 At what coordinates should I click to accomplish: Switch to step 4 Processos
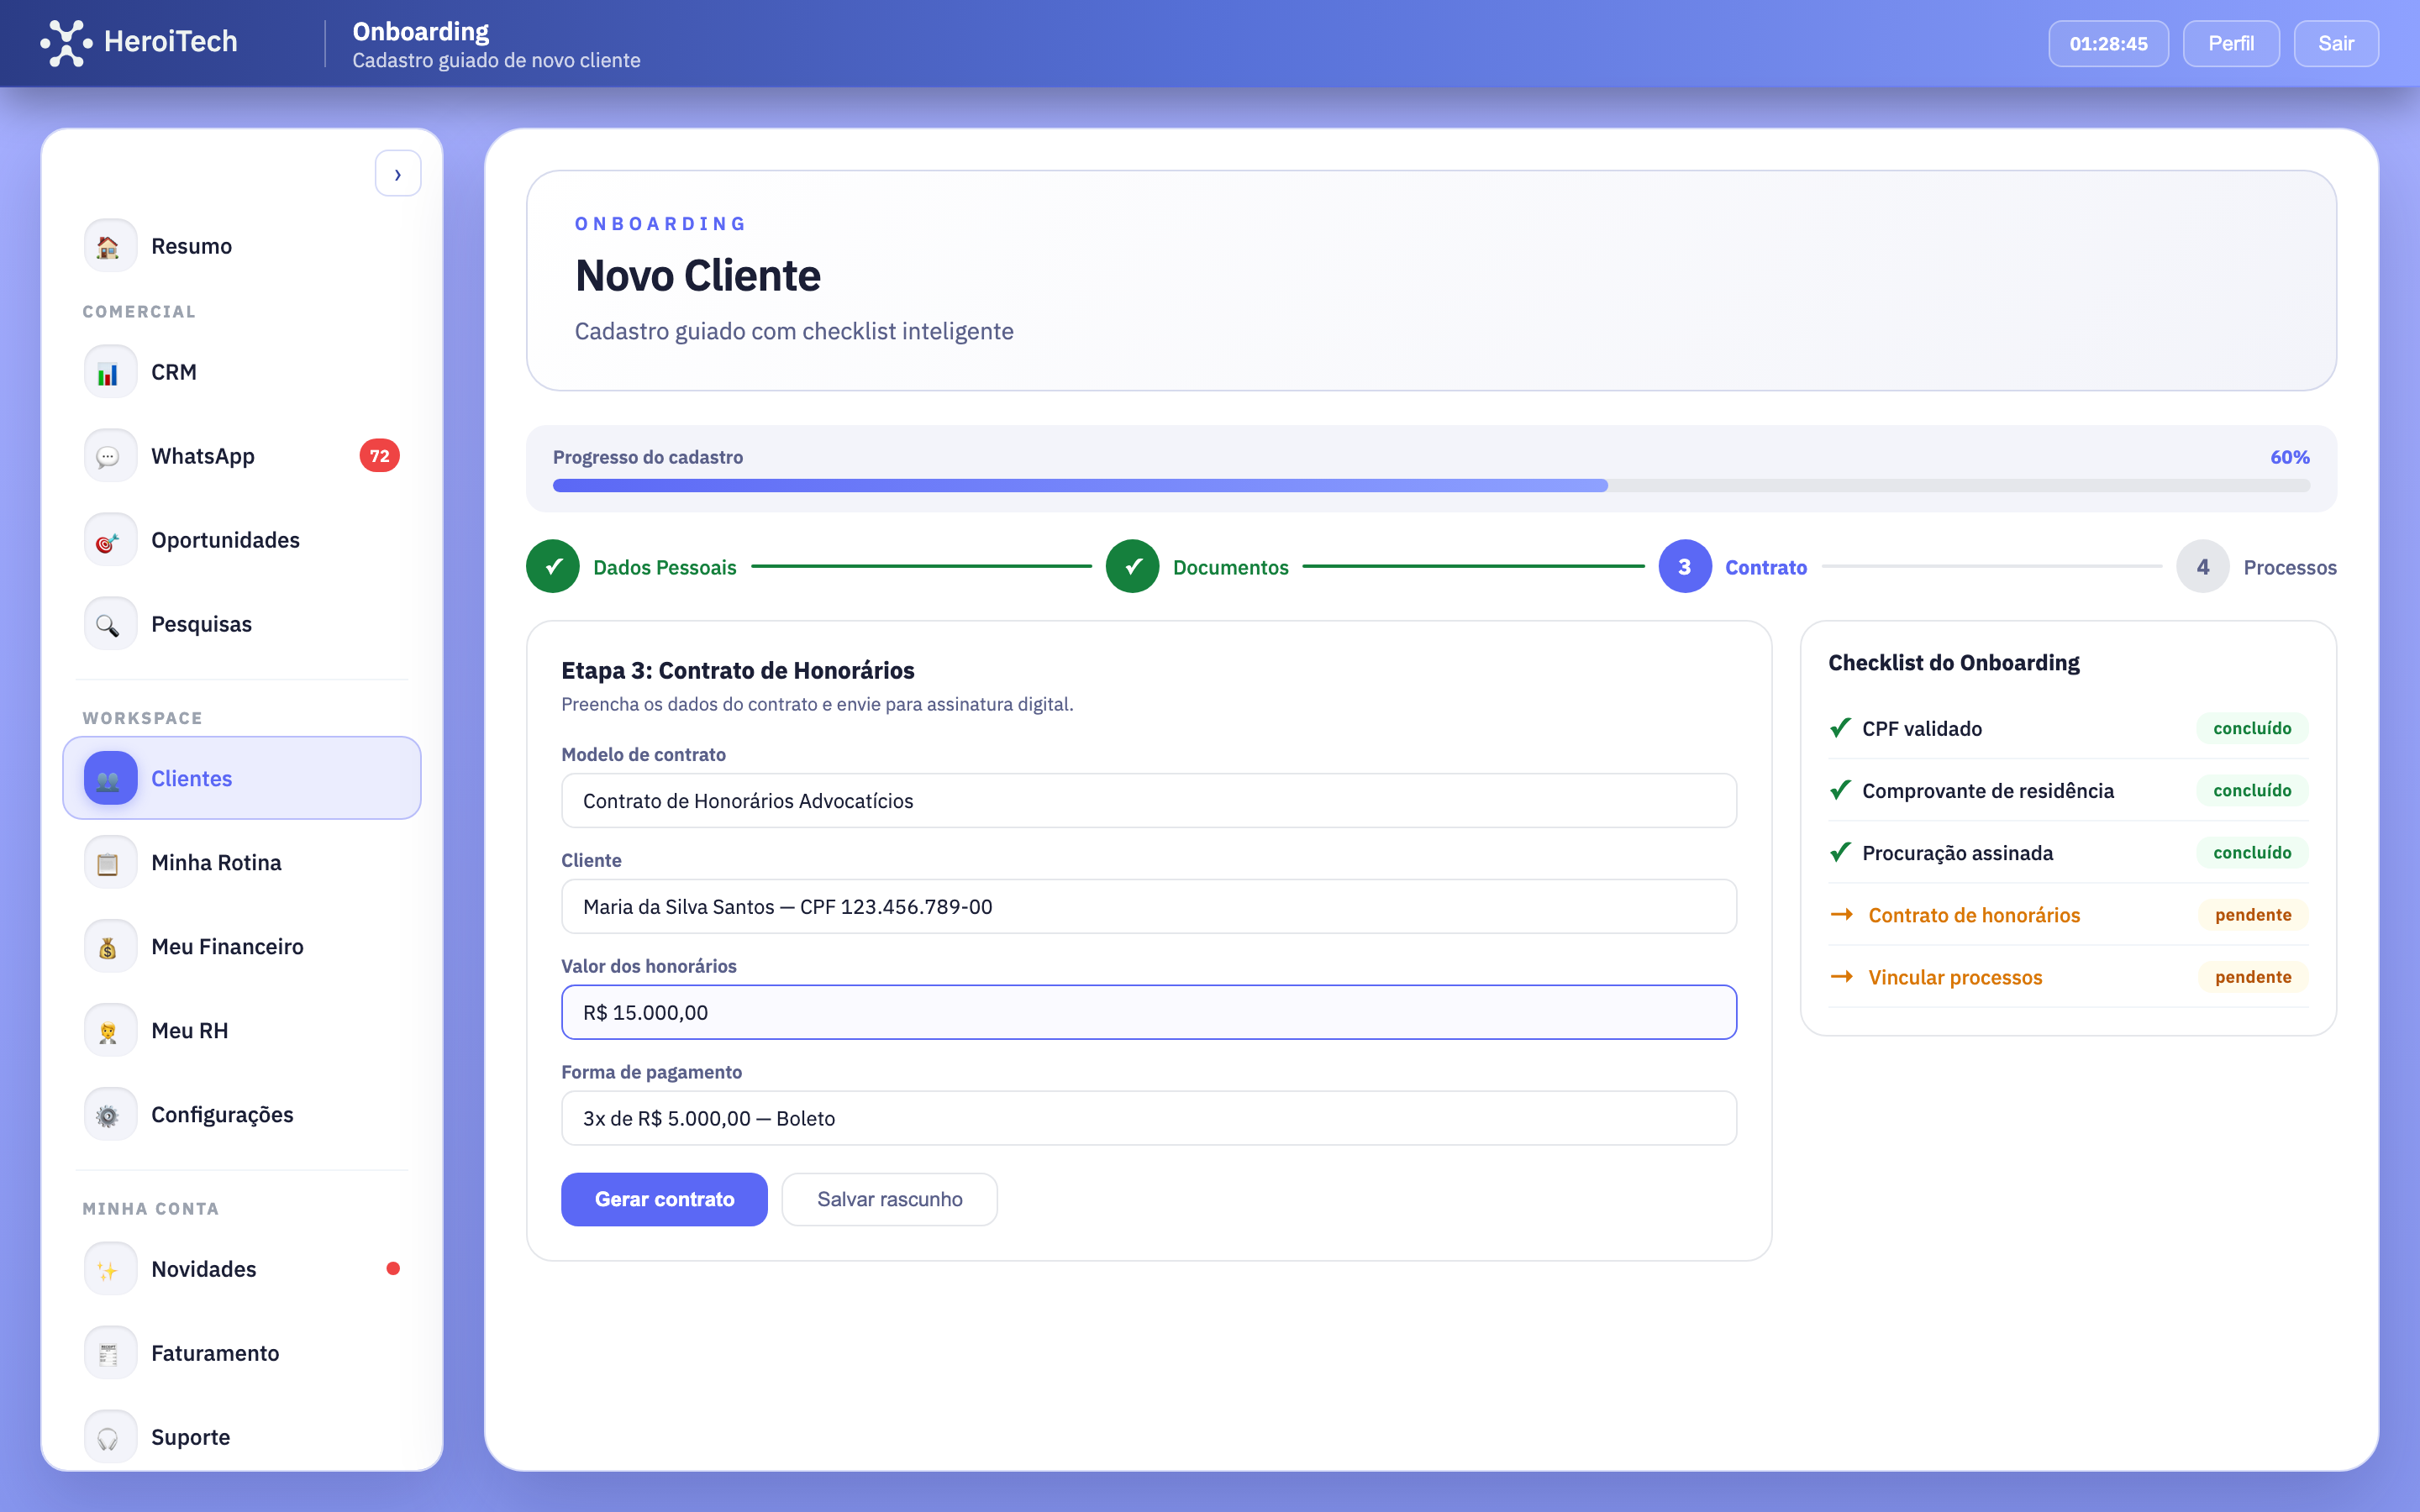click(x=2204, y=566)
